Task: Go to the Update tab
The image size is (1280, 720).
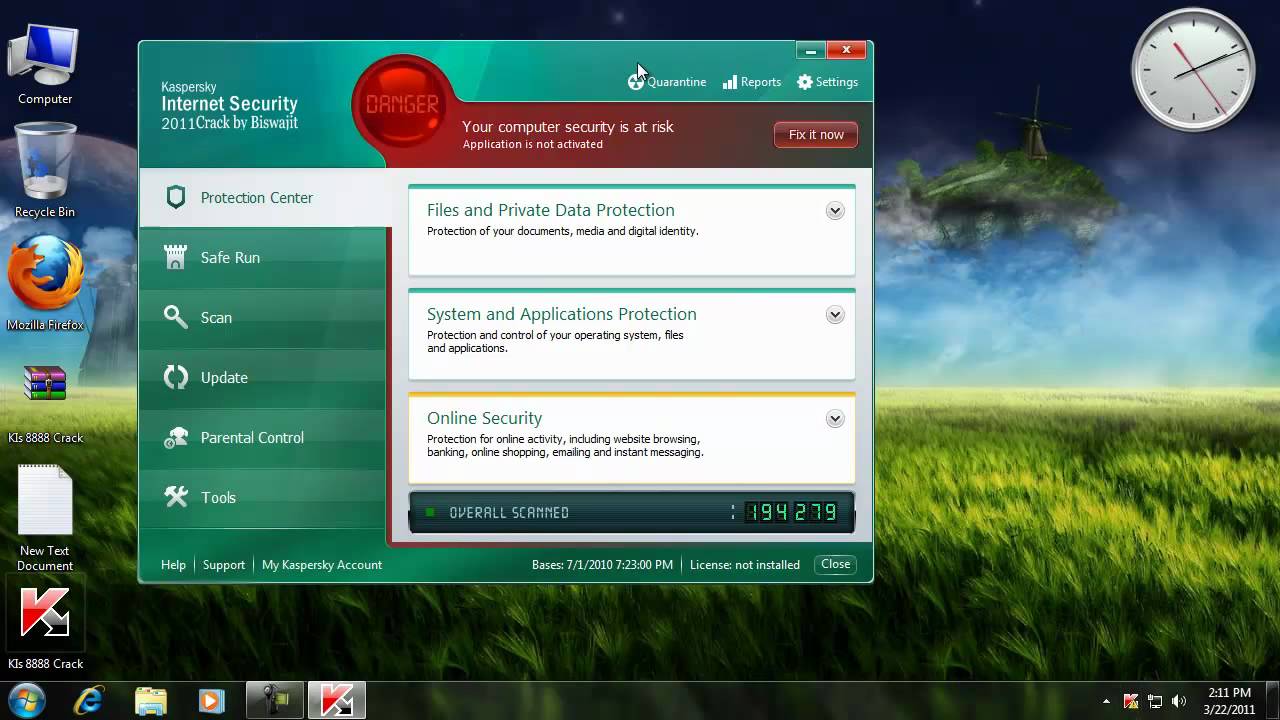Action: (263, 378)
